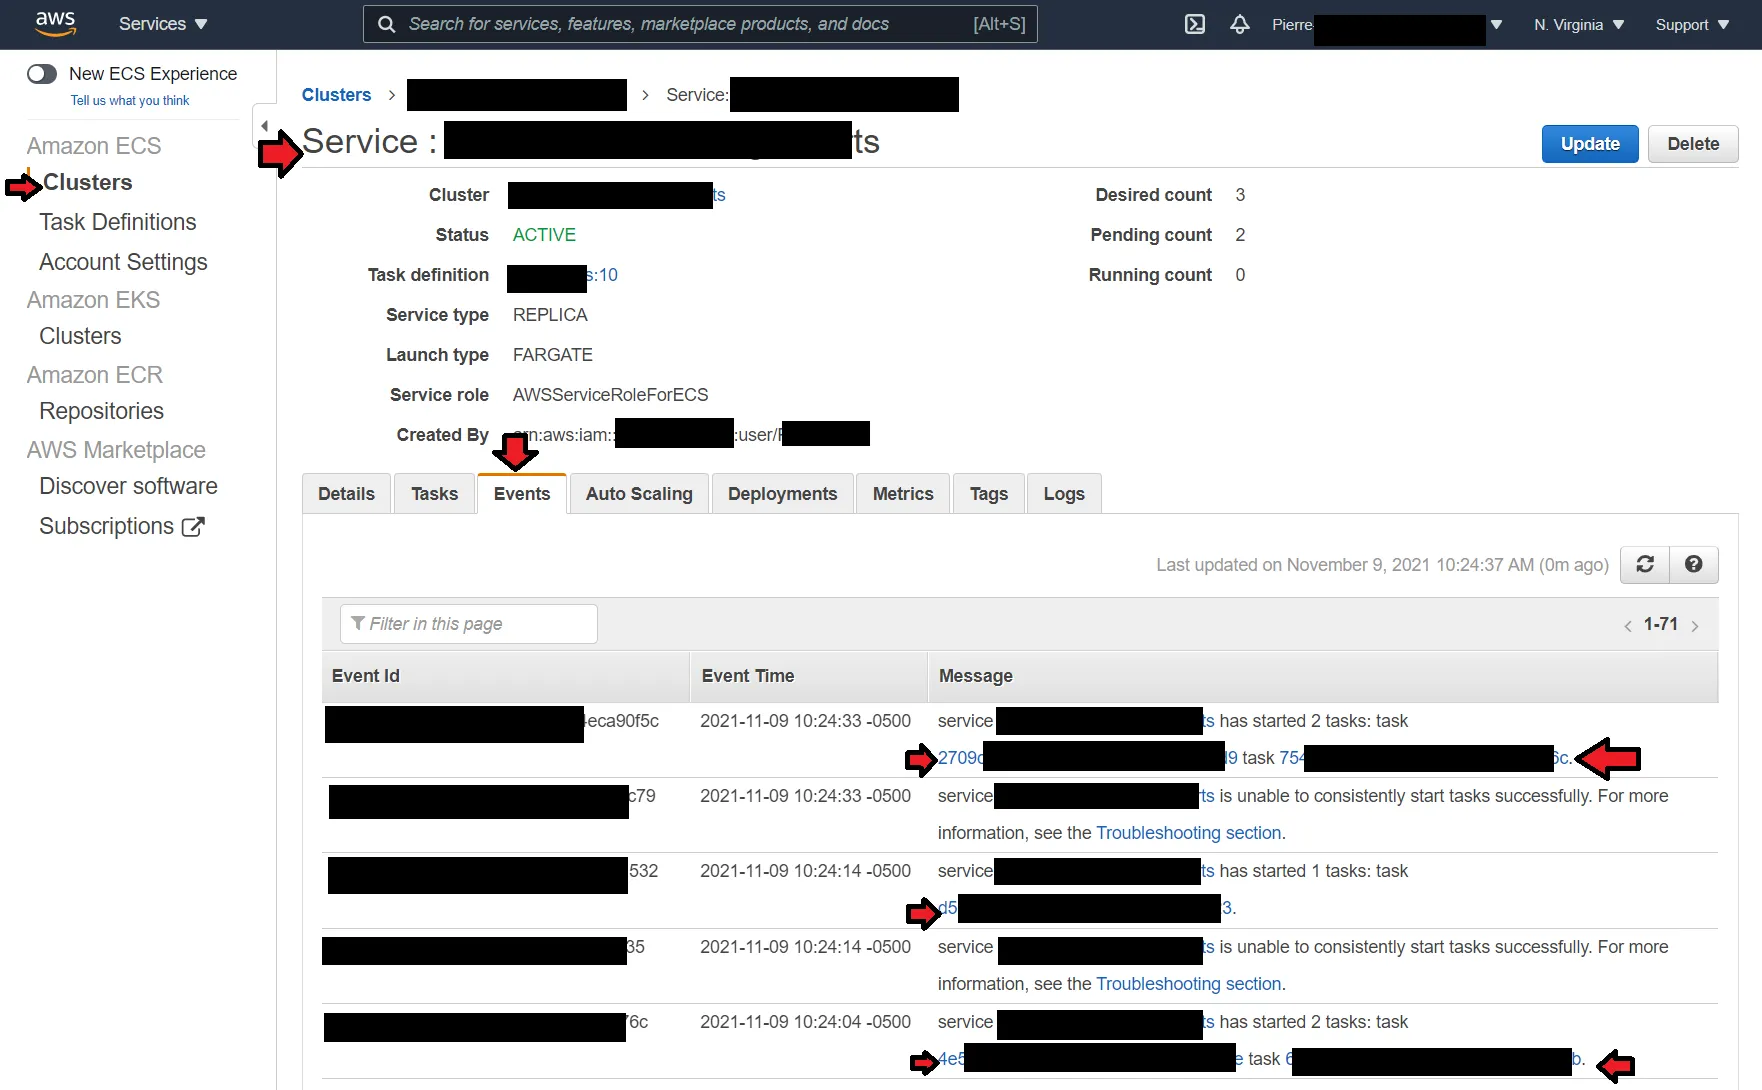Open the events help question icon
The image size is (1762, 1090).
click(1693, 564)
